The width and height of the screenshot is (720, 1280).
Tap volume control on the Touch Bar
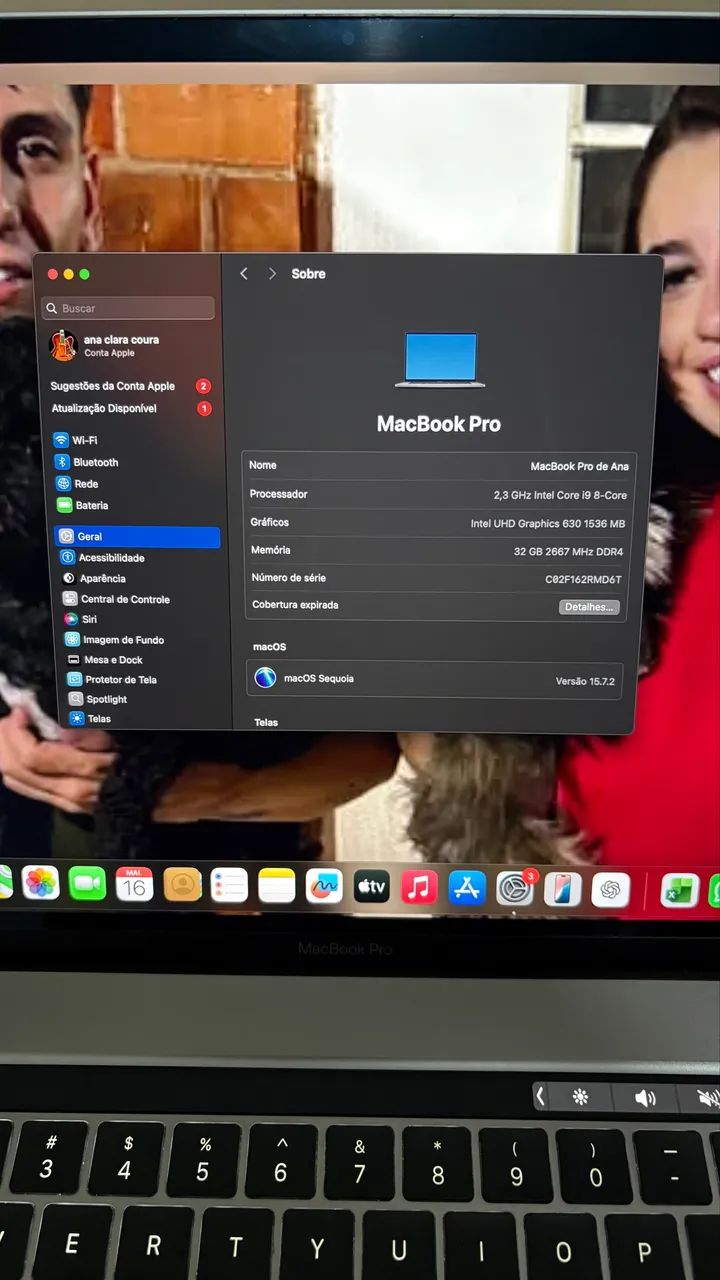pos(645,1098)
